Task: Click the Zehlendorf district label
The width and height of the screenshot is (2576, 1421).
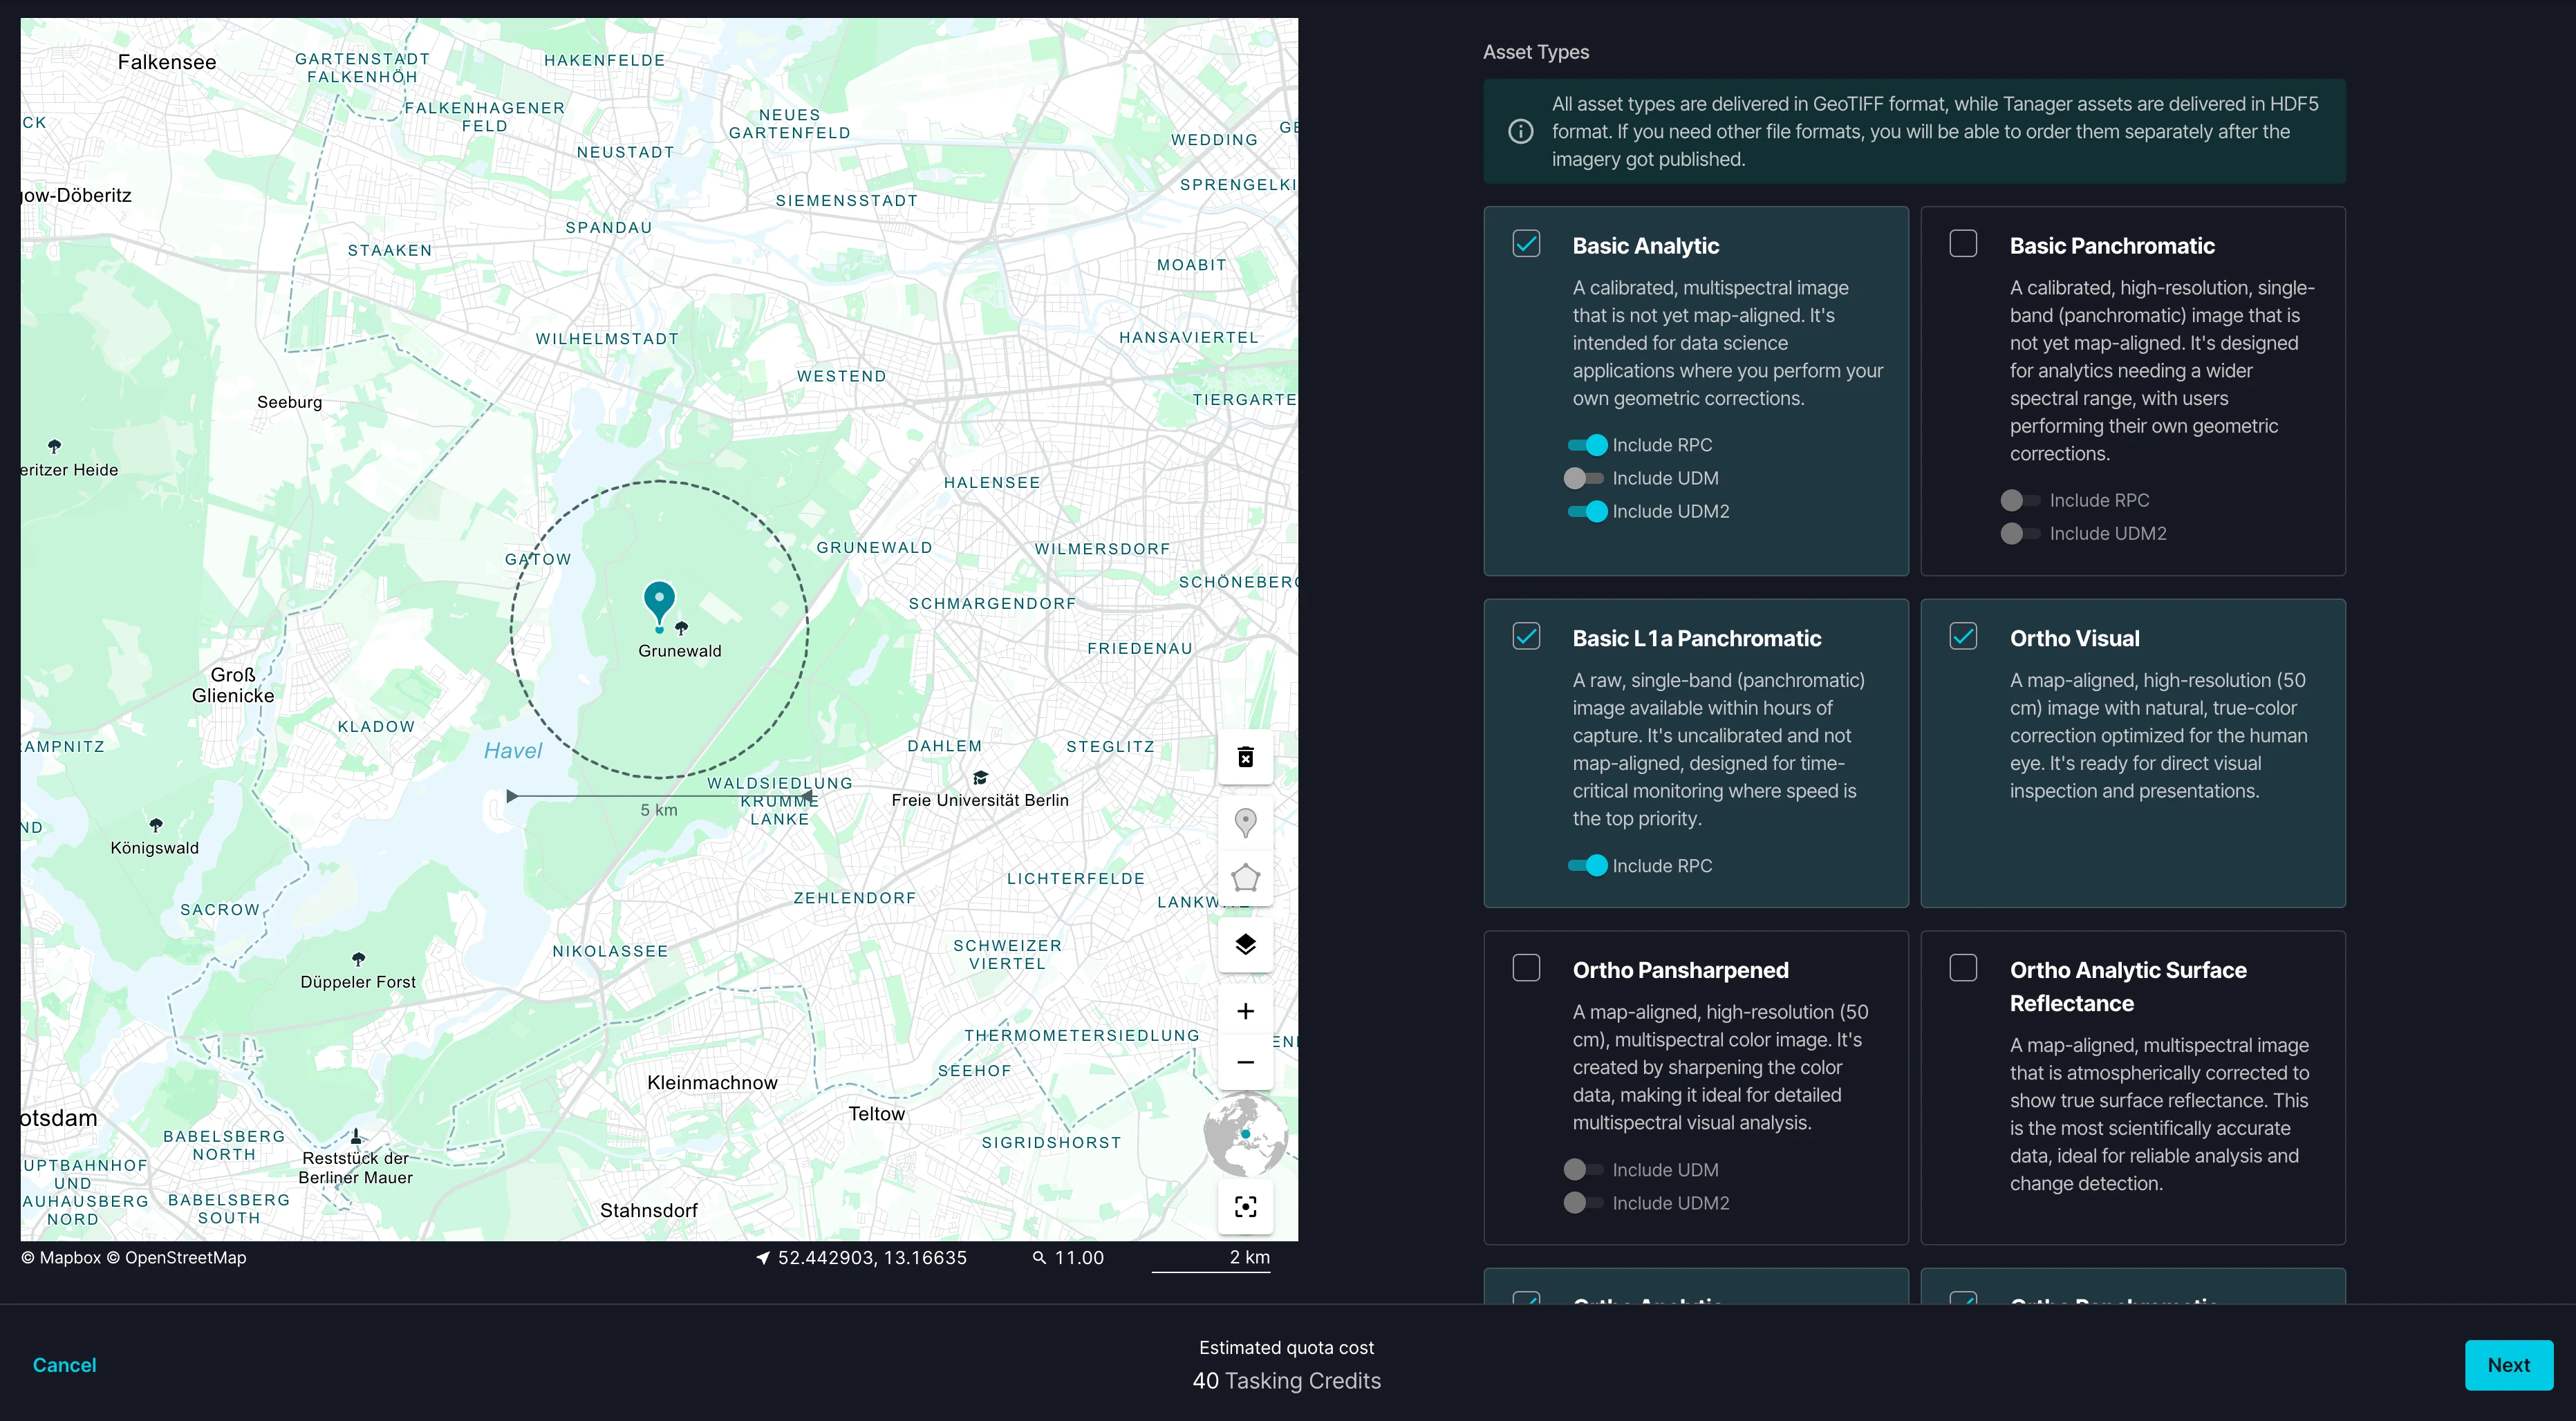Action: tap(855, 898)
